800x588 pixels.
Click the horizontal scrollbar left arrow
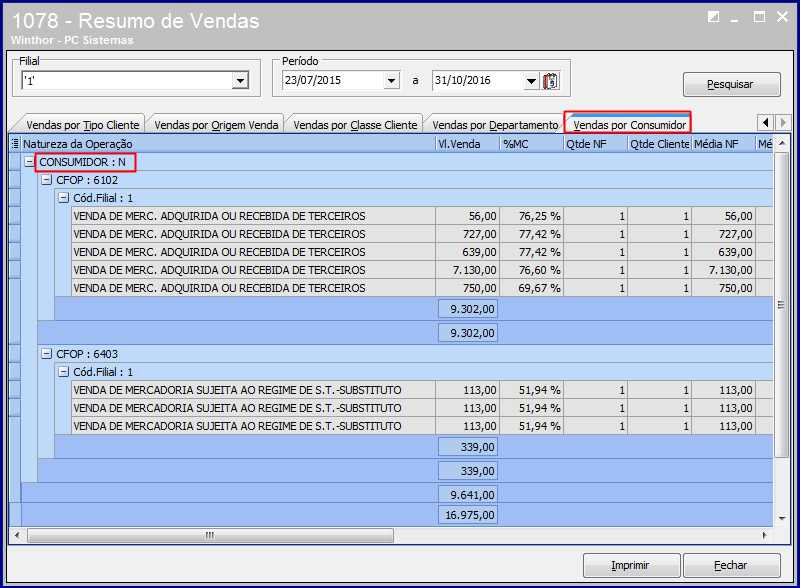click(17, 535)
